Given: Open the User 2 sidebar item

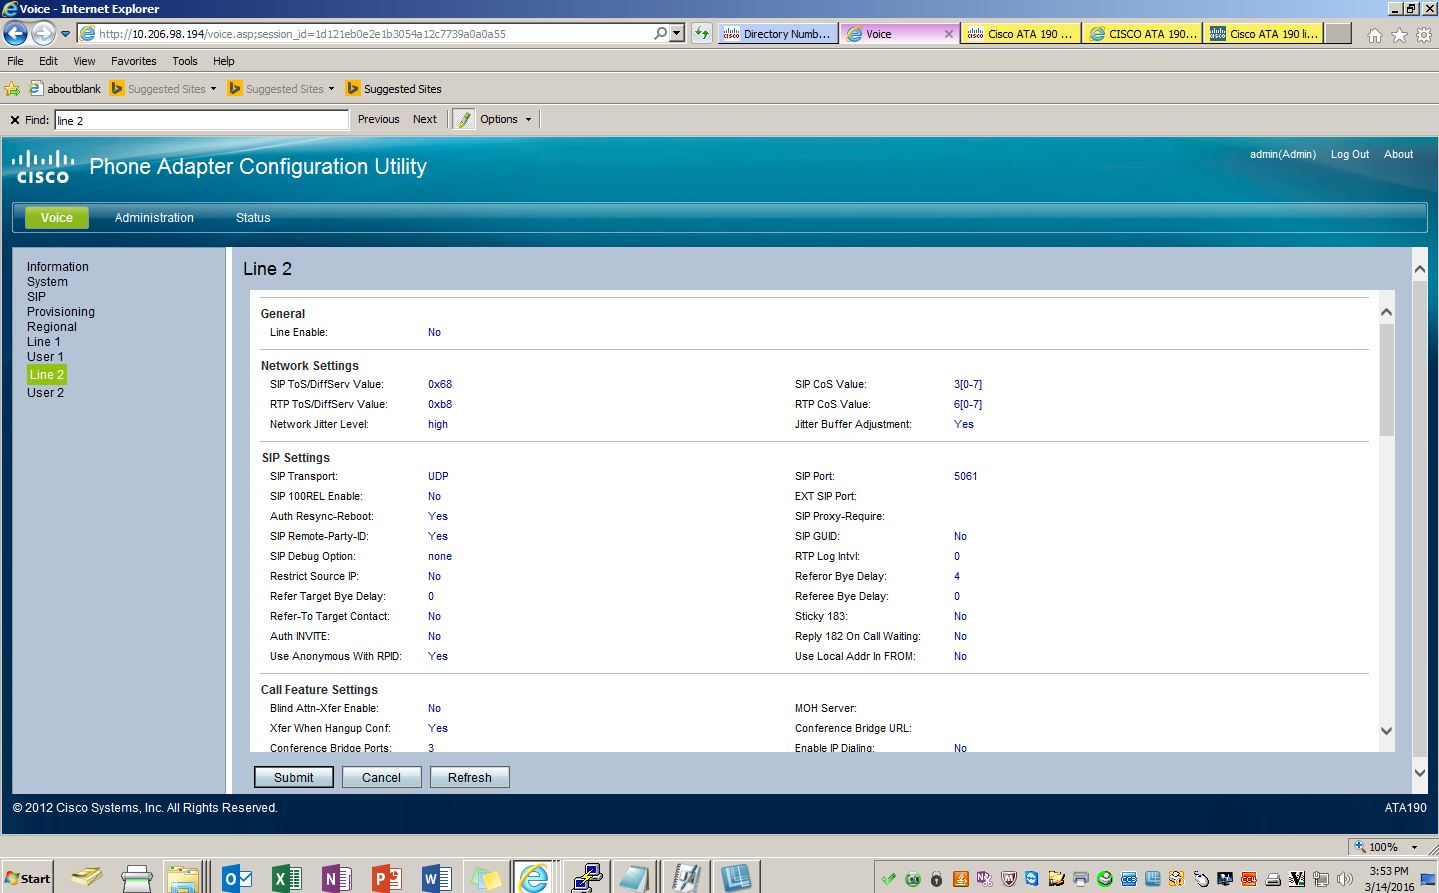Looking at the screenshot, I should coord(45,393).
